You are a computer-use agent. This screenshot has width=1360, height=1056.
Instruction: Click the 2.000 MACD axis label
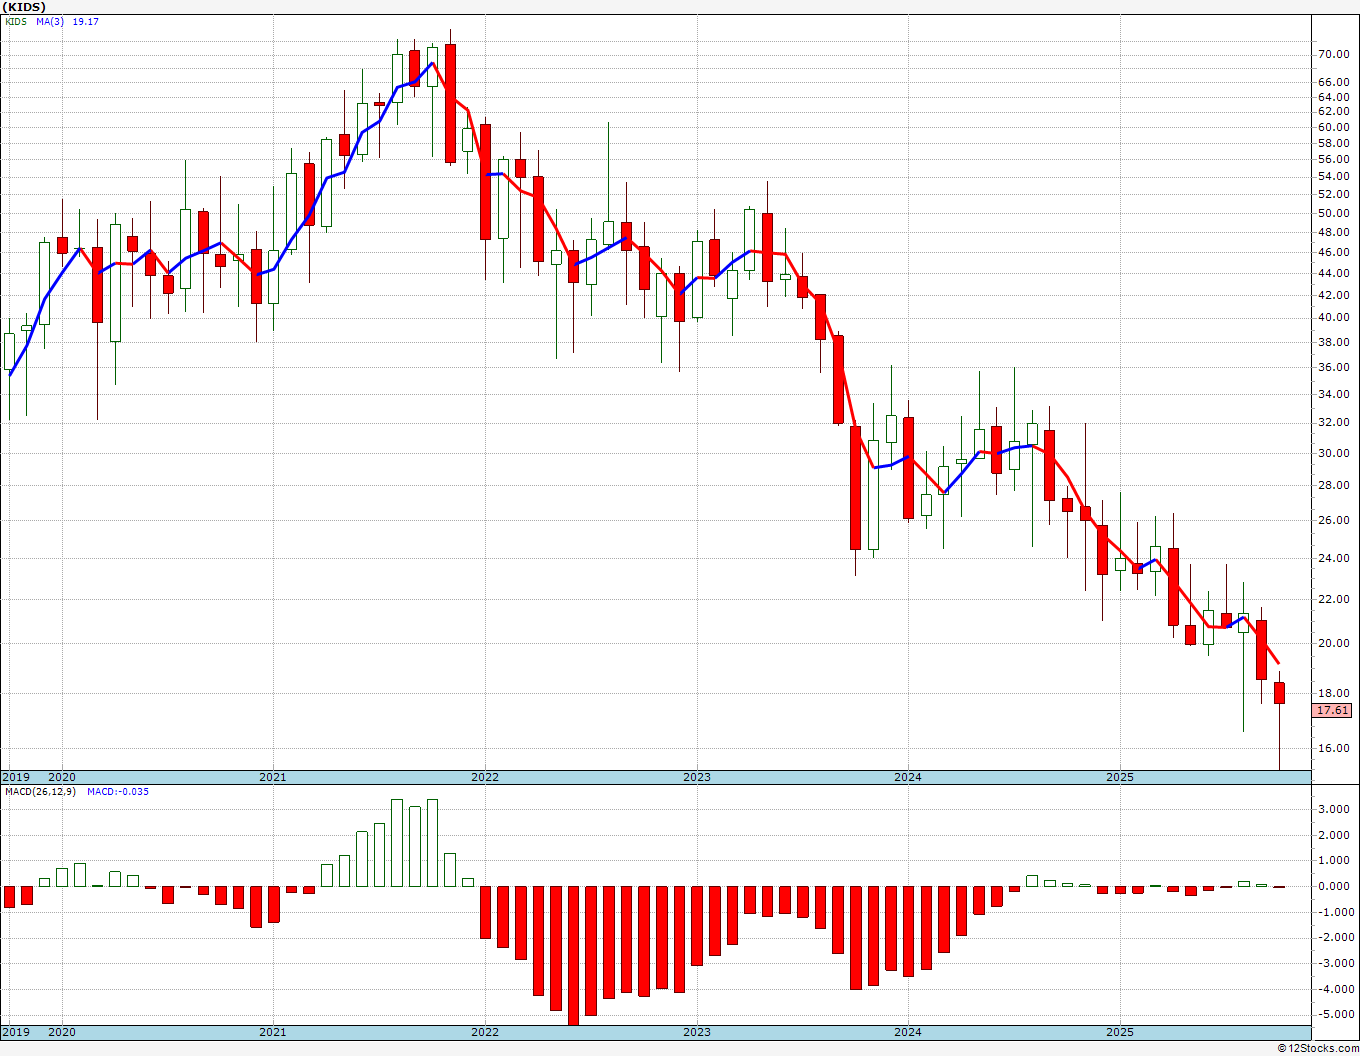1336,835
